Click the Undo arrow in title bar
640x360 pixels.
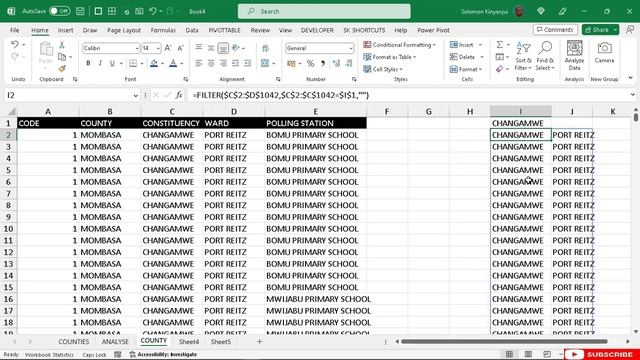153,11
